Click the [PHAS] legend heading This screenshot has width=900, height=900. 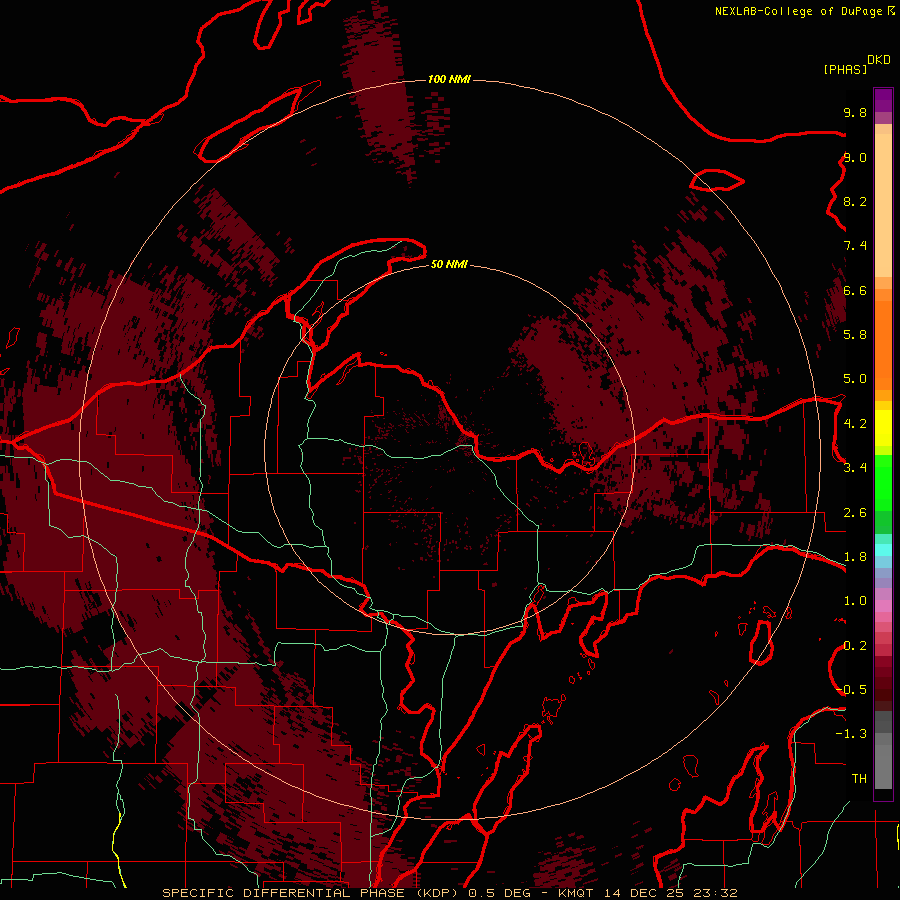point(845,69)
